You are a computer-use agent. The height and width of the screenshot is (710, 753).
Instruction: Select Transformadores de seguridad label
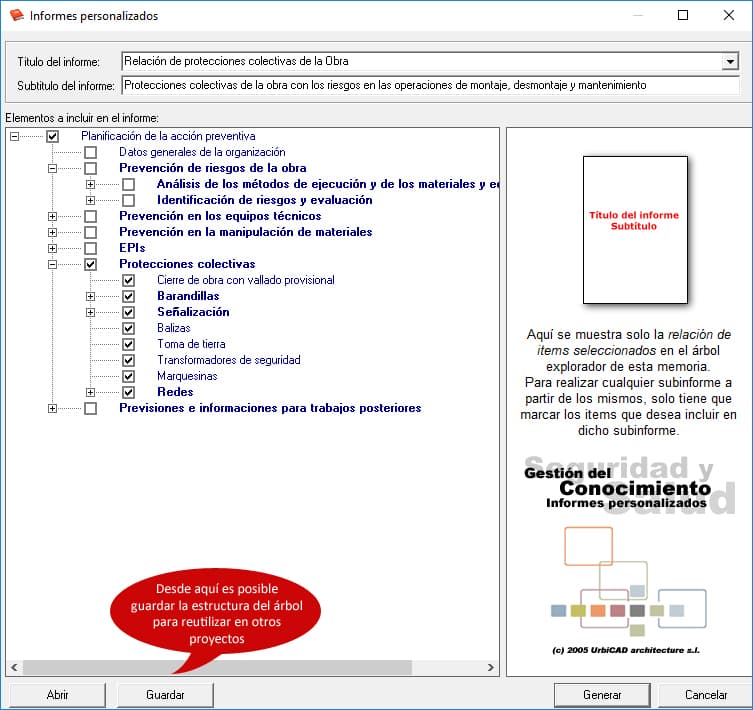(x=229, y=360)
